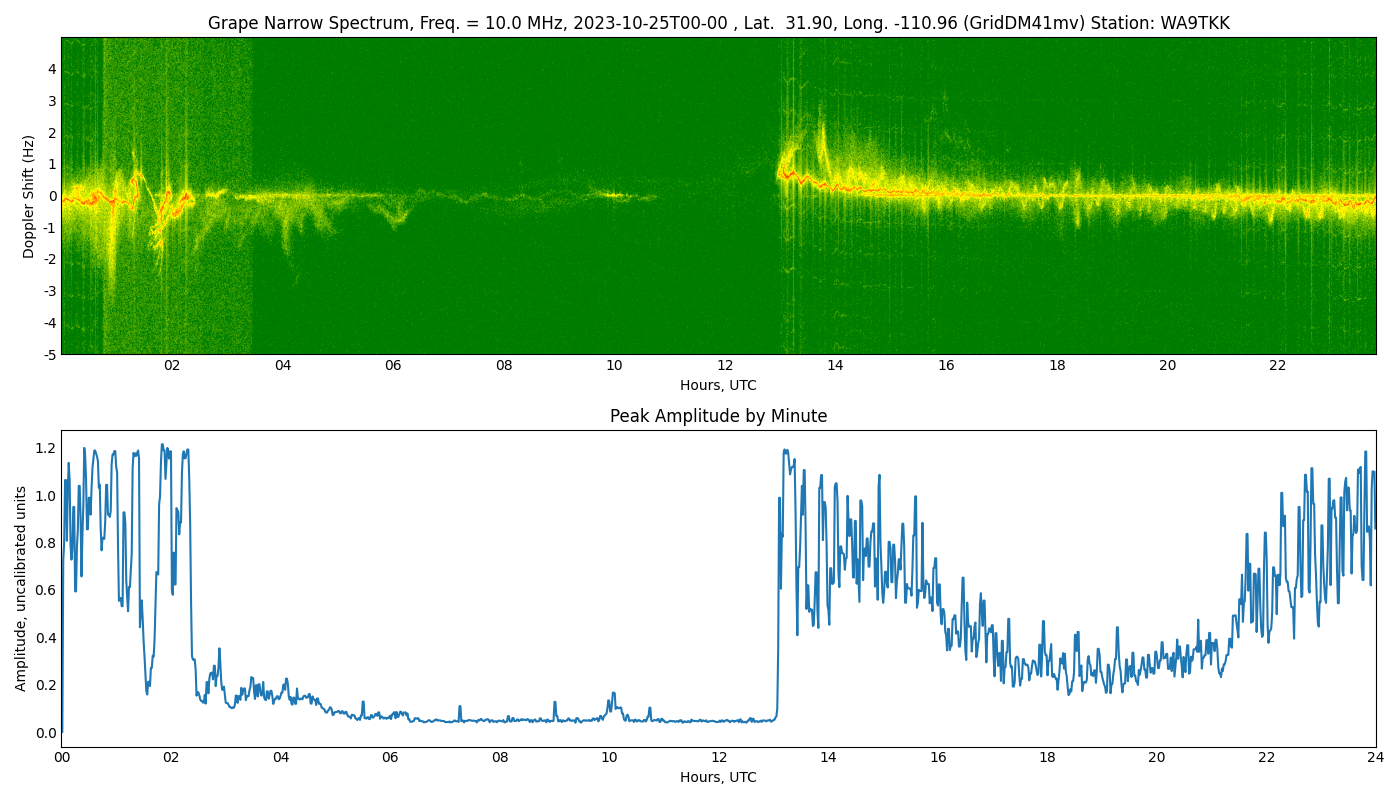
Task: Click Hours, UTC label under amplitude plot
Action: pyautogui.click(x=718, y=777)
